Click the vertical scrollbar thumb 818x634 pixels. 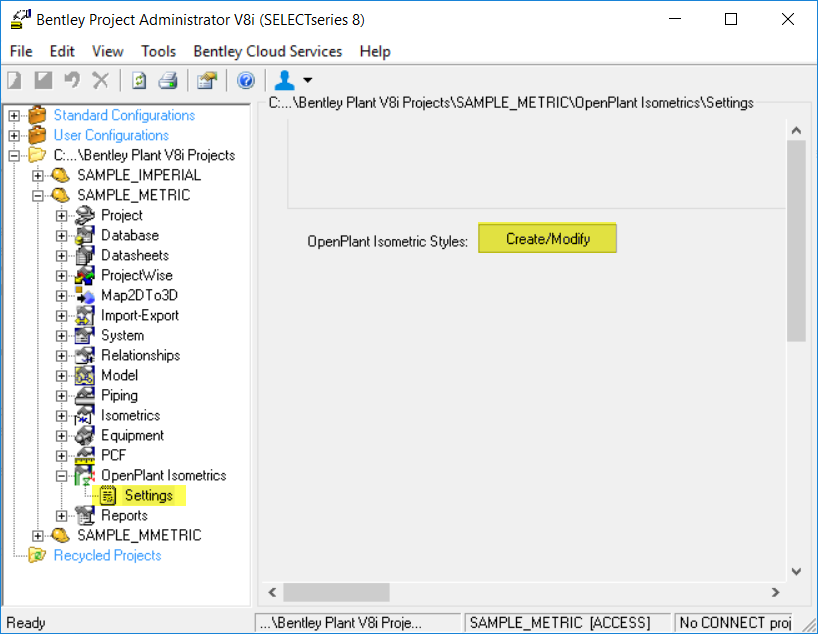coord(796,241)
